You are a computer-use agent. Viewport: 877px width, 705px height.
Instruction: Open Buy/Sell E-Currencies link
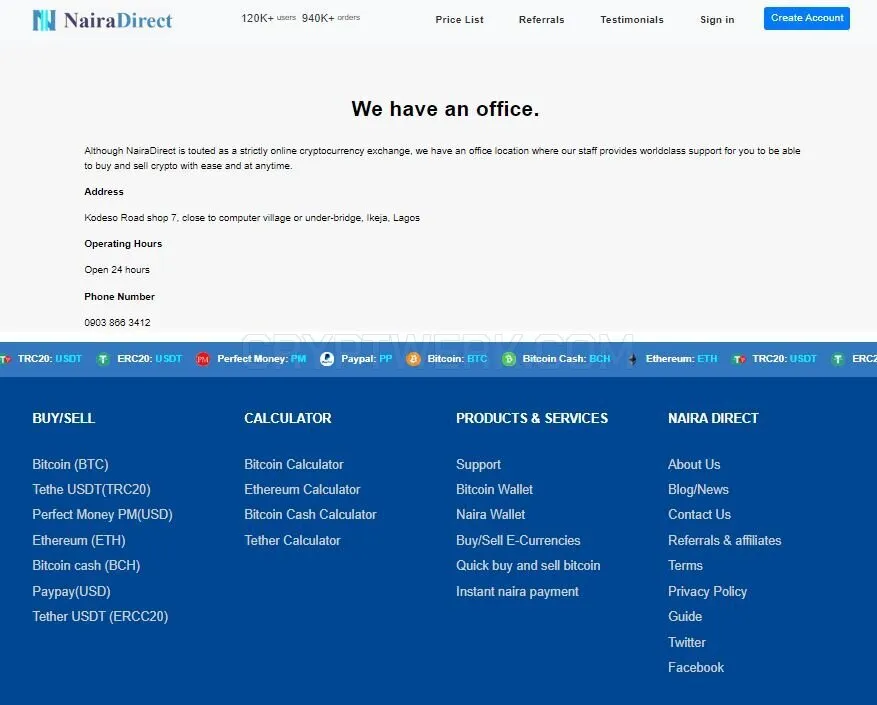[518, 540]
